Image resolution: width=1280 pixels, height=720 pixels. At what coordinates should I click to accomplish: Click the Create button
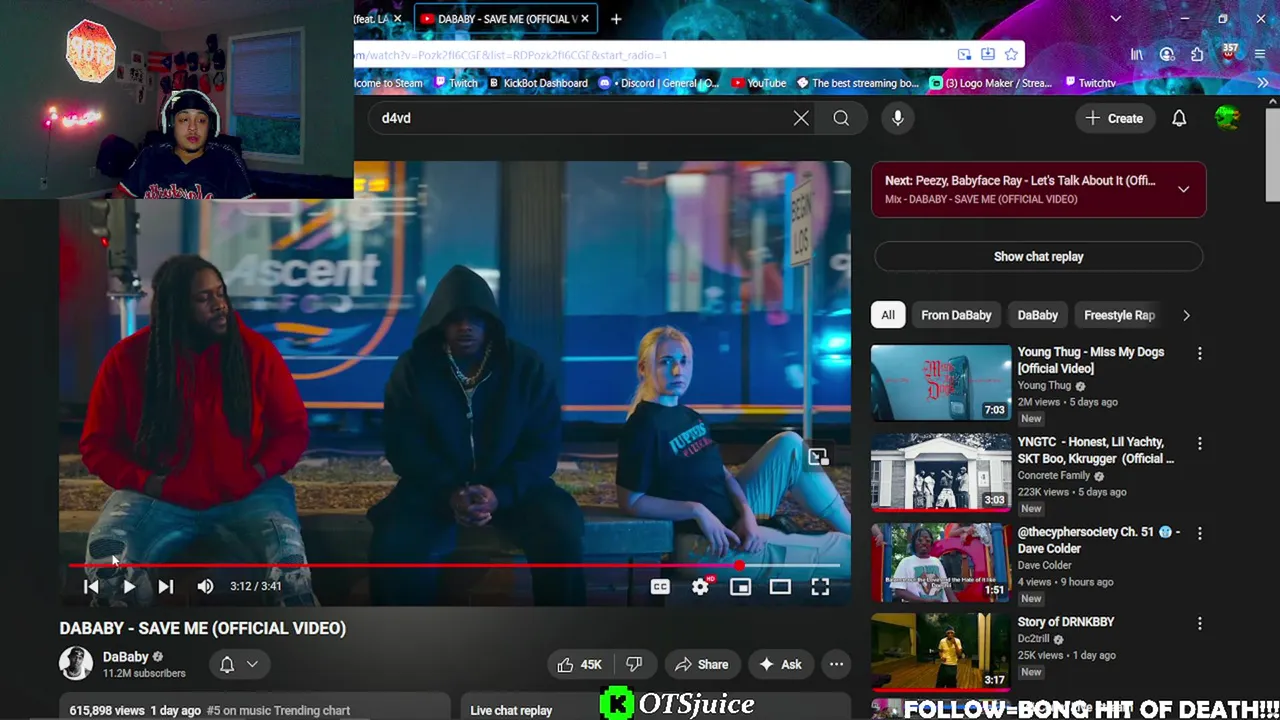point(1114,118)
